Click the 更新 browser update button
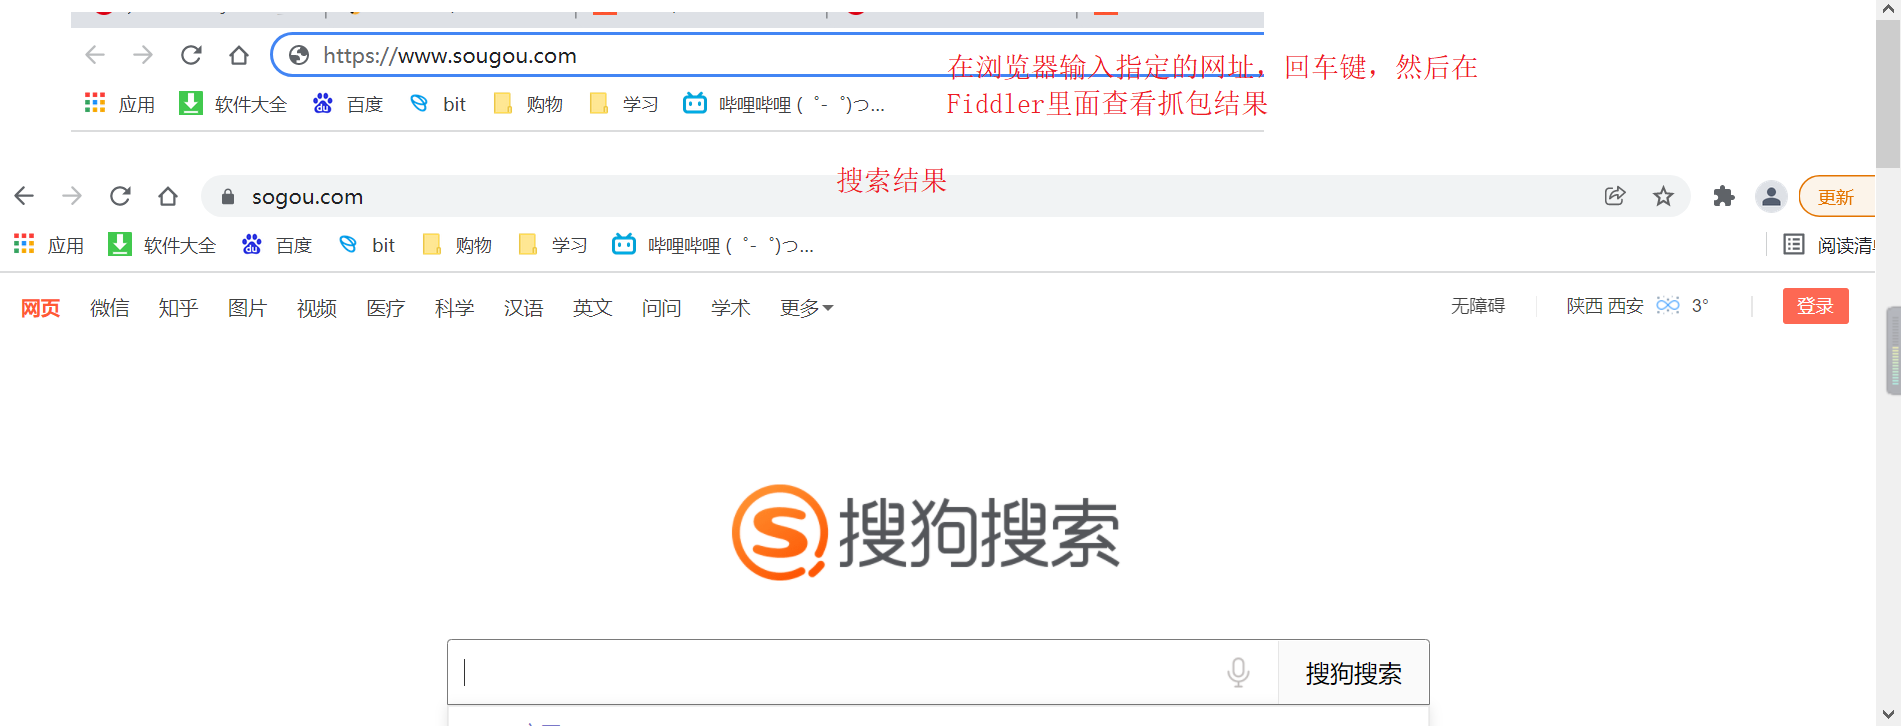 tap(1836, 197)
